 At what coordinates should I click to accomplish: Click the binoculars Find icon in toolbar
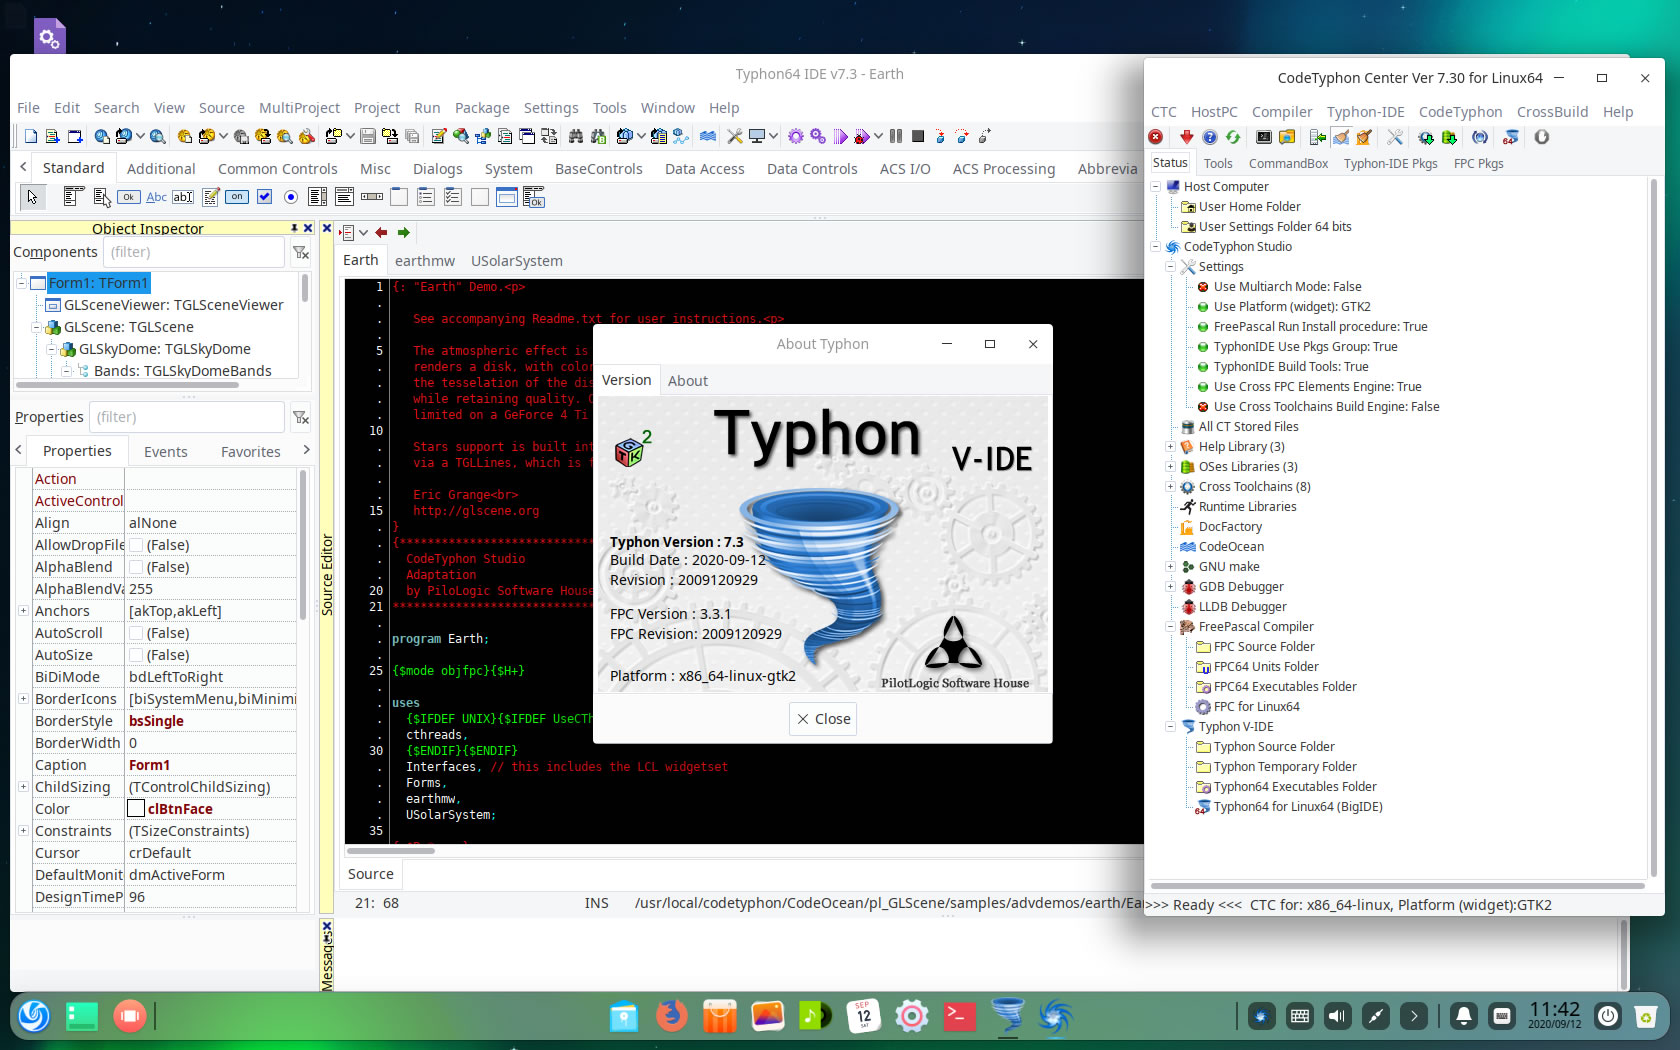[x=575, y=137]
